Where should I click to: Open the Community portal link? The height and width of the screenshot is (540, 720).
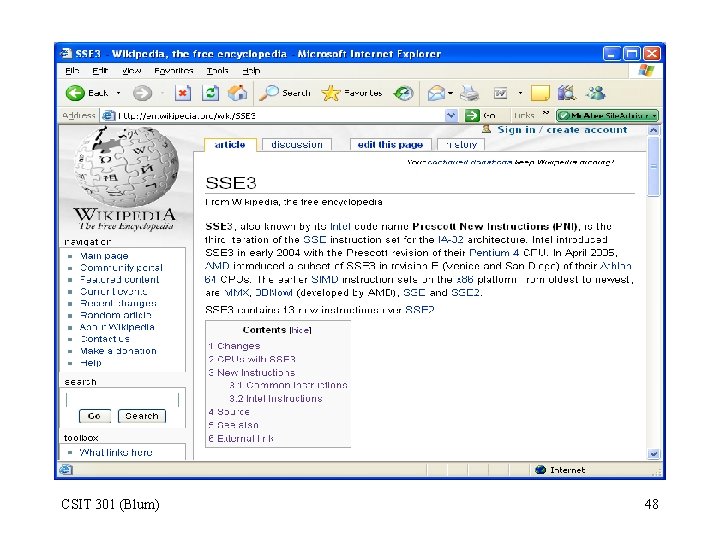(x=121, y=268)
